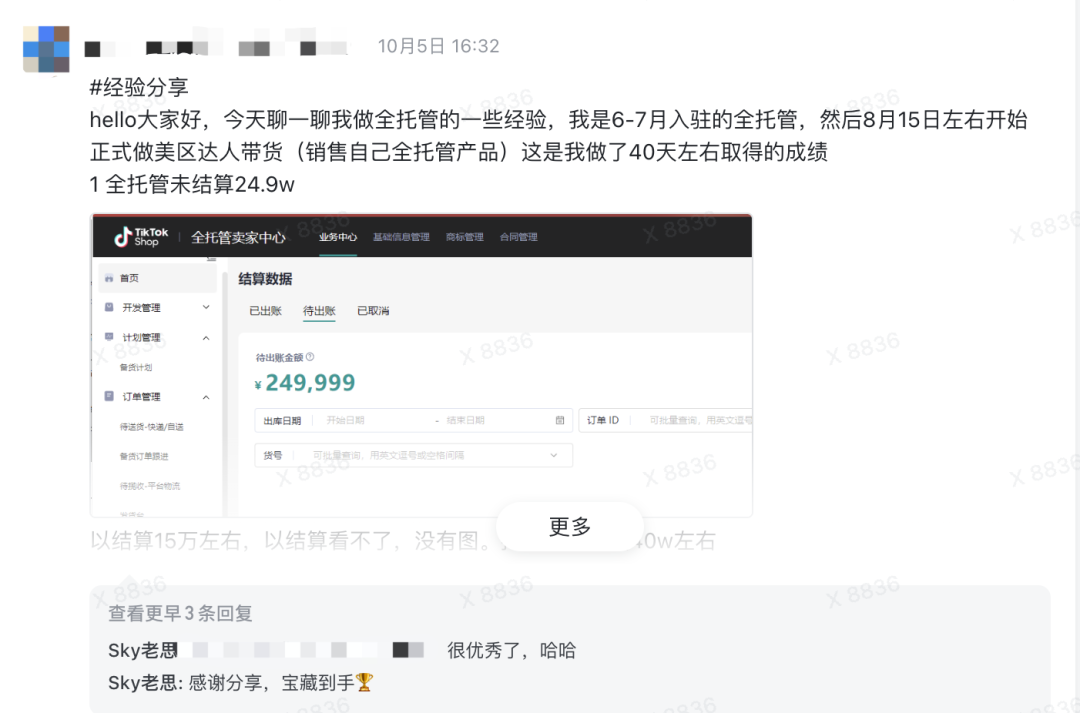
Task: Switch to the 已取消 tab
Action: [374, 311]
